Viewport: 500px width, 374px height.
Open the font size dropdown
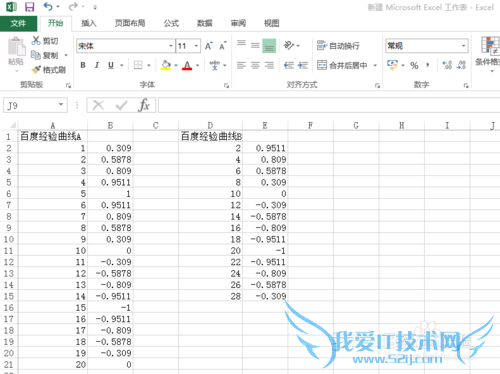[197, 46]
